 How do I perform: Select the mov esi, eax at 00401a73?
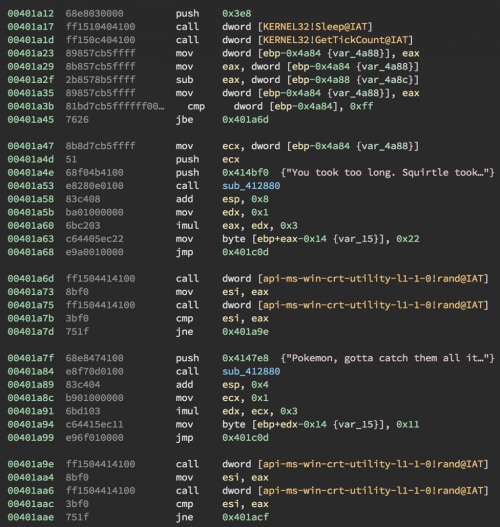[x=222, y=292]
